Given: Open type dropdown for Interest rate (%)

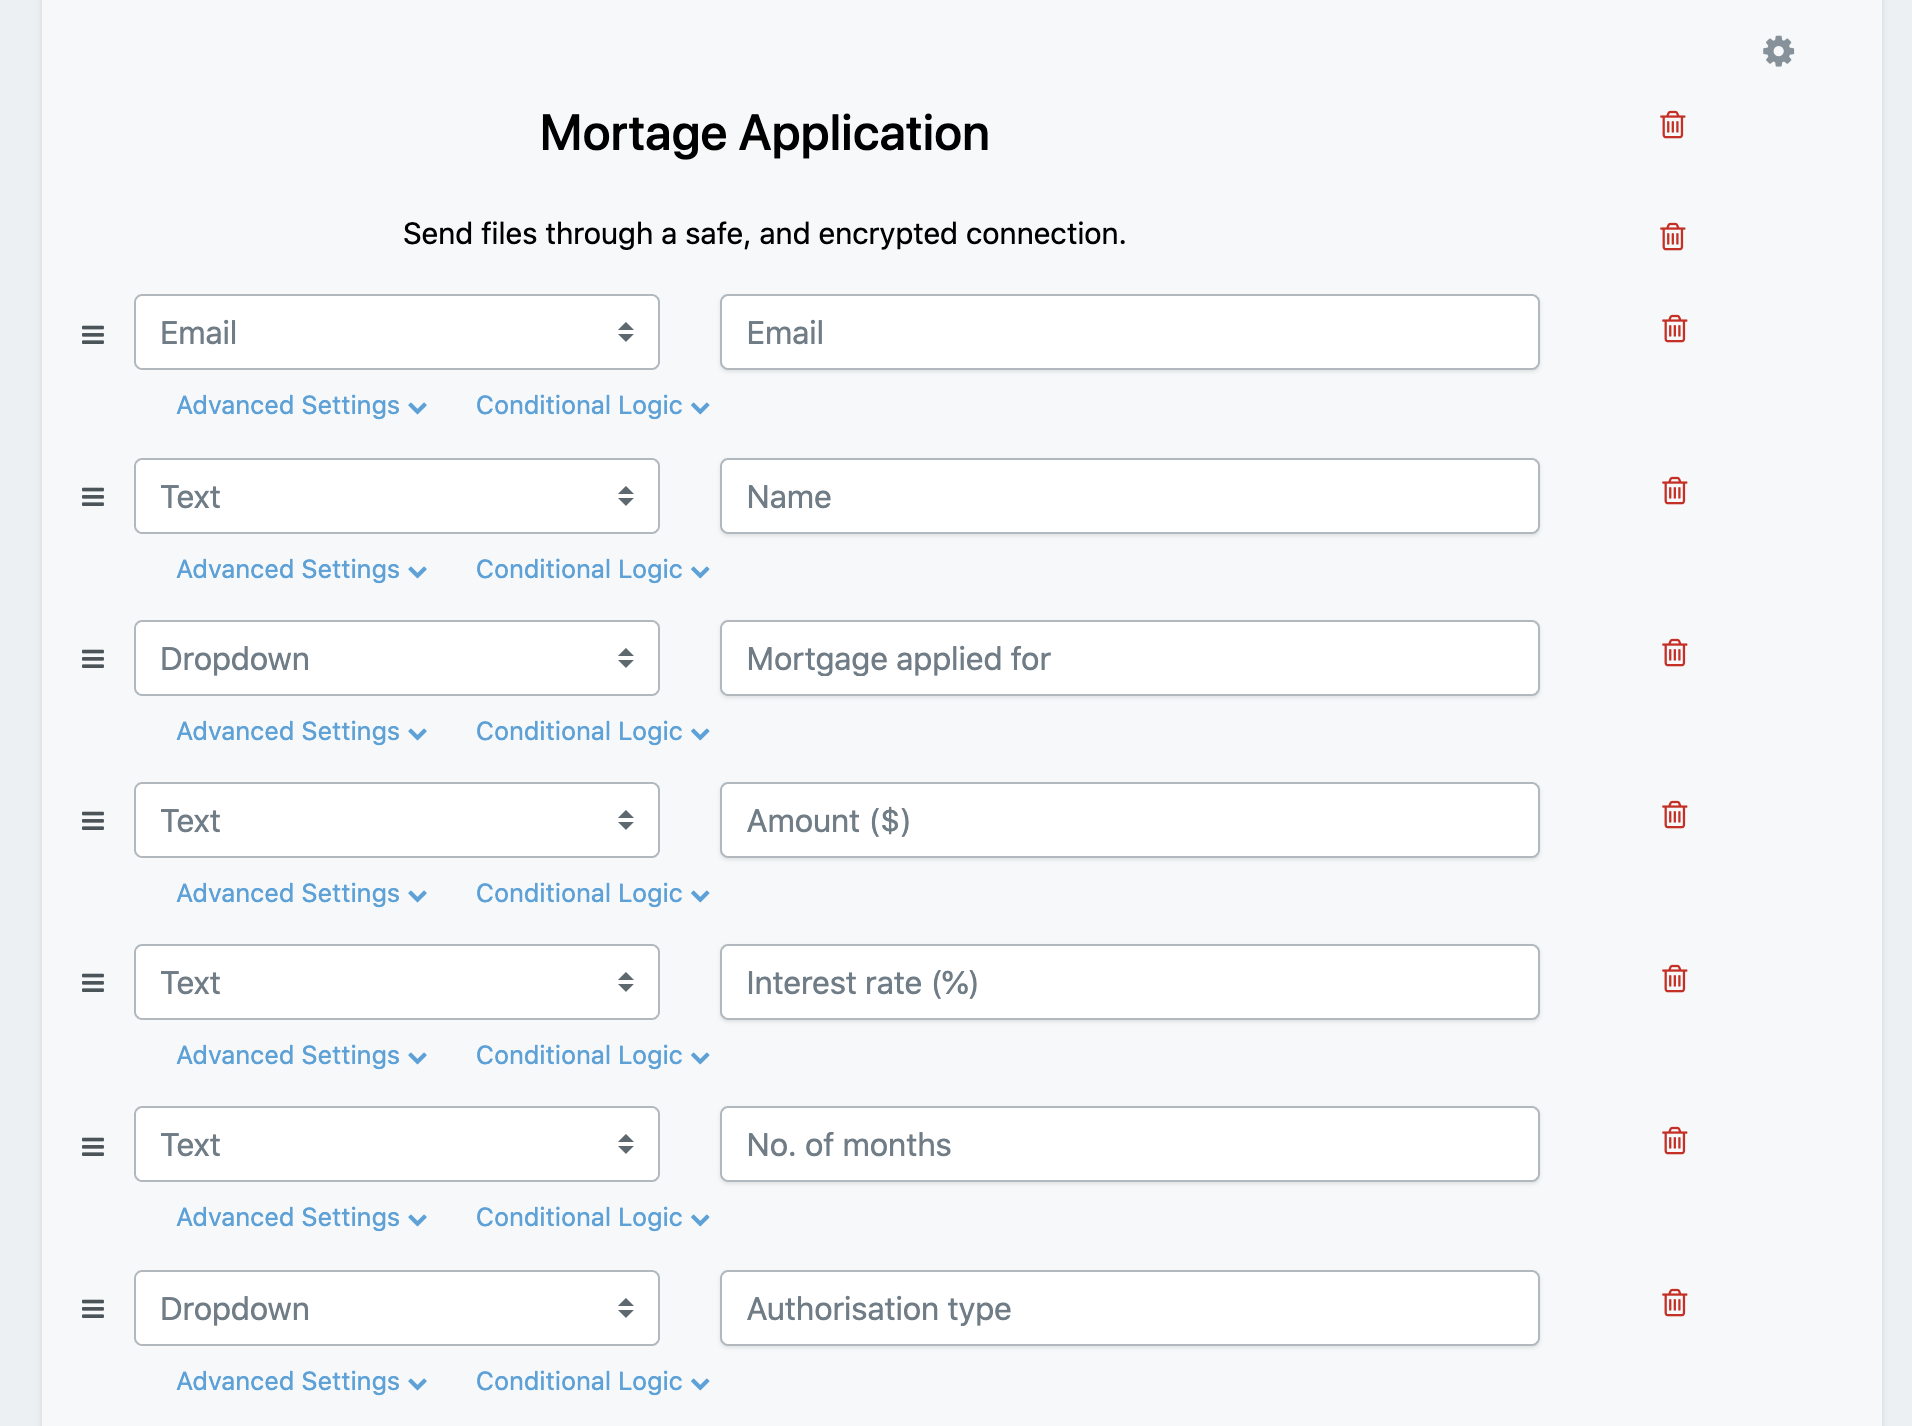Looking at the screenshot, I should [397, 982].
